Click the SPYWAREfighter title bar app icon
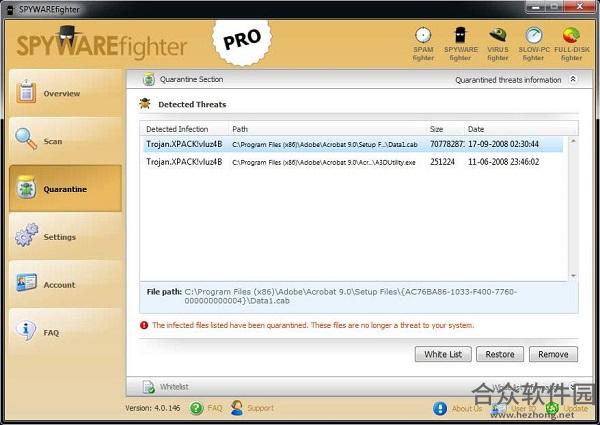The image size is (600, 425). coord(10,9)
